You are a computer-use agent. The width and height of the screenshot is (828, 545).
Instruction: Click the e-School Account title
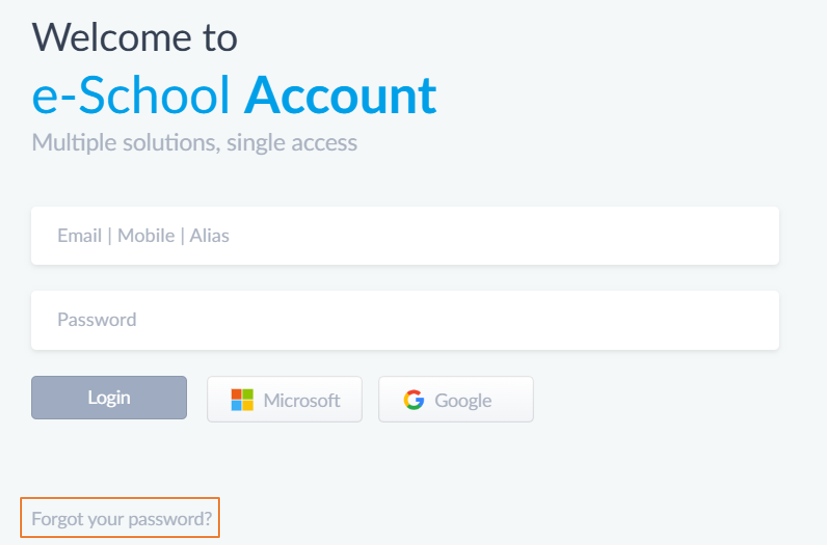tap(234, 95)
